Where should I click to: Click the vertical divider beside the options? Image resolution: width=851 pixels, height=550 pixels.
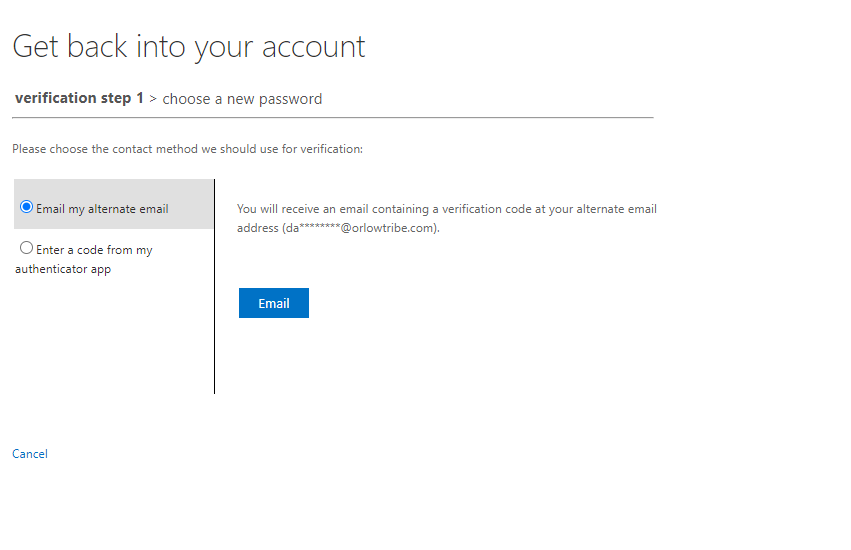tap(214, 287)
